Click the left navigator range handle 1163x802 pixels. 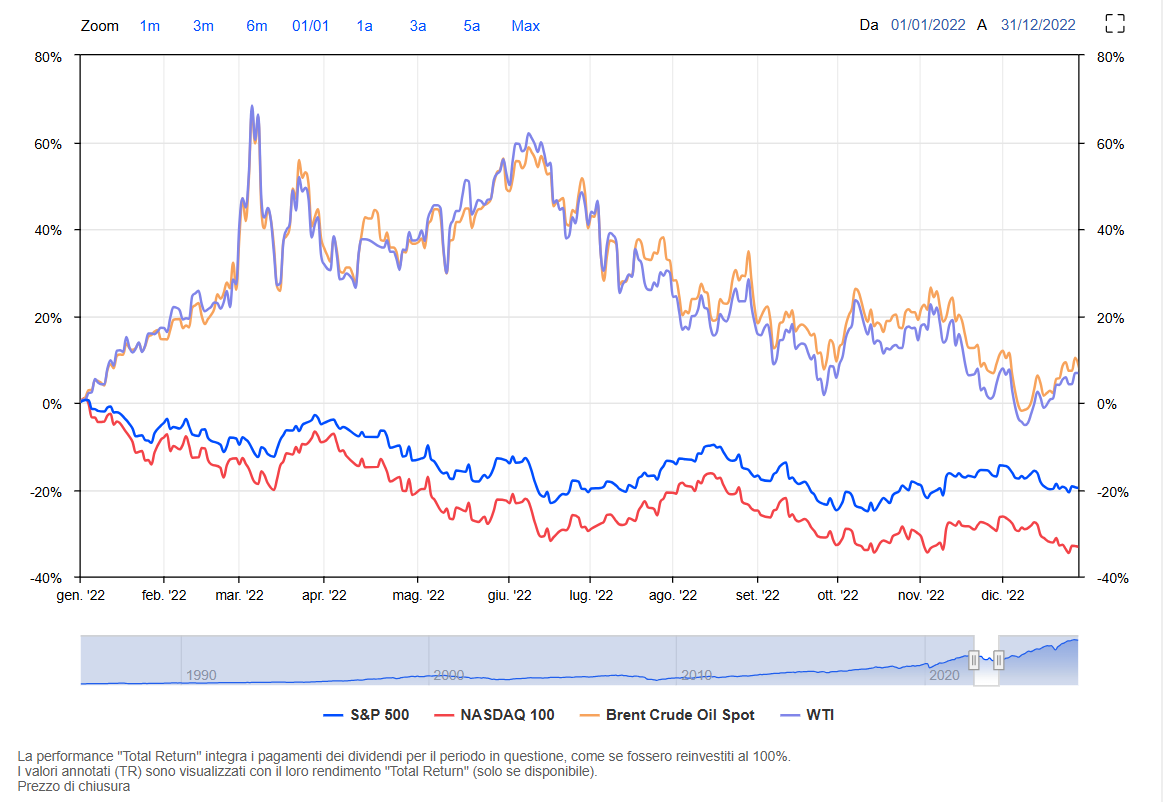click(x=974, y=660)
